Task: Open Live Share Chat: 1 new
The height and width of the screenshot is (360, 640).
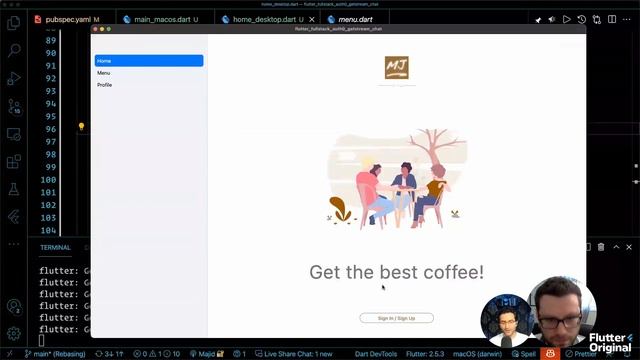Action: point(293,354)
